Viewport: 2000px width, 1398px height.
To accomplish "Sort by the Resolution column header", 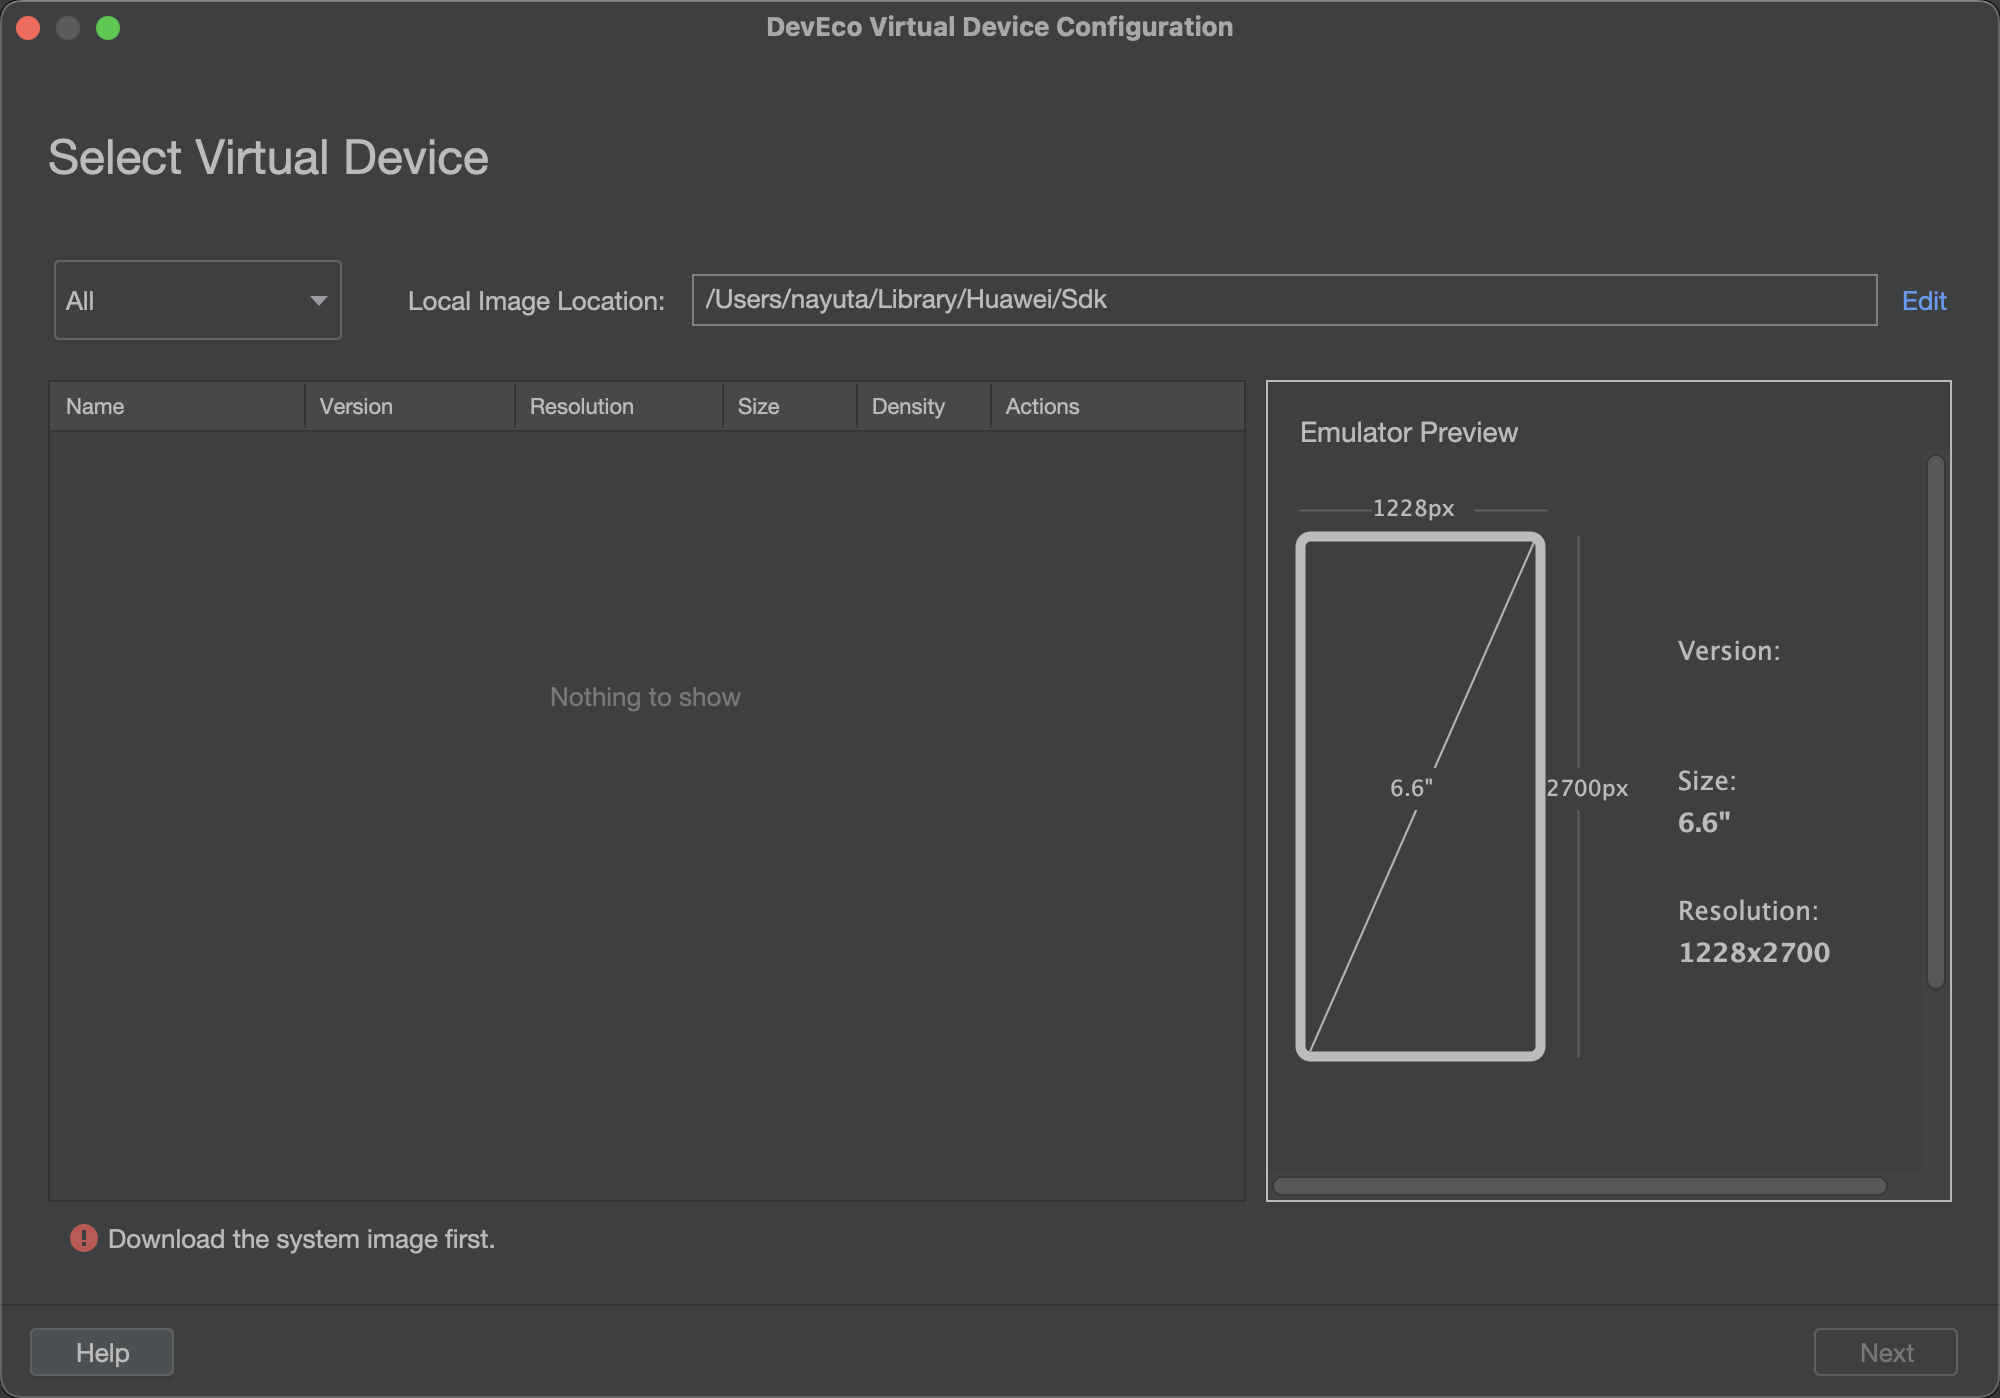I will pos(619,406).
